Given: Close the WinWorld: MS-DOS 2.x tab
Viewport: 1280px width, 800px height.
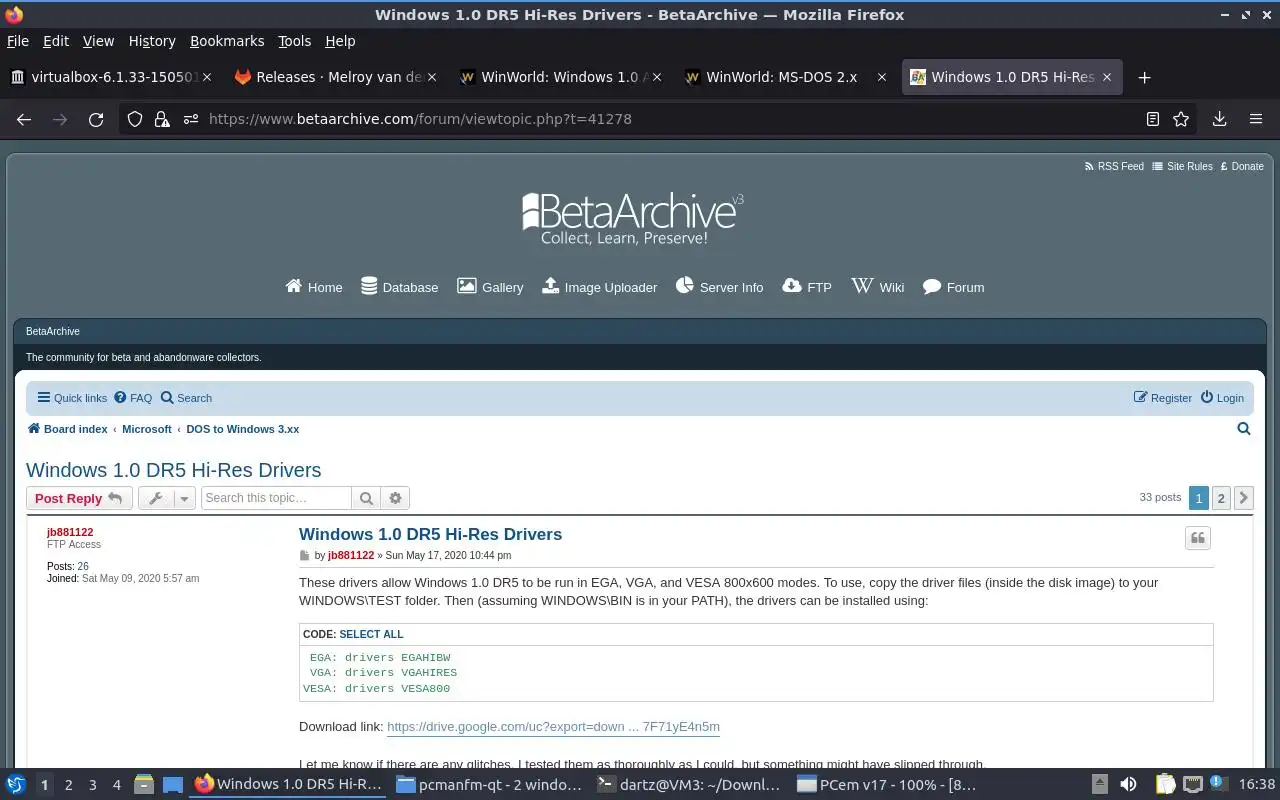Looking at the screenshot, I should pyautogui.click(x=881, y=77).
